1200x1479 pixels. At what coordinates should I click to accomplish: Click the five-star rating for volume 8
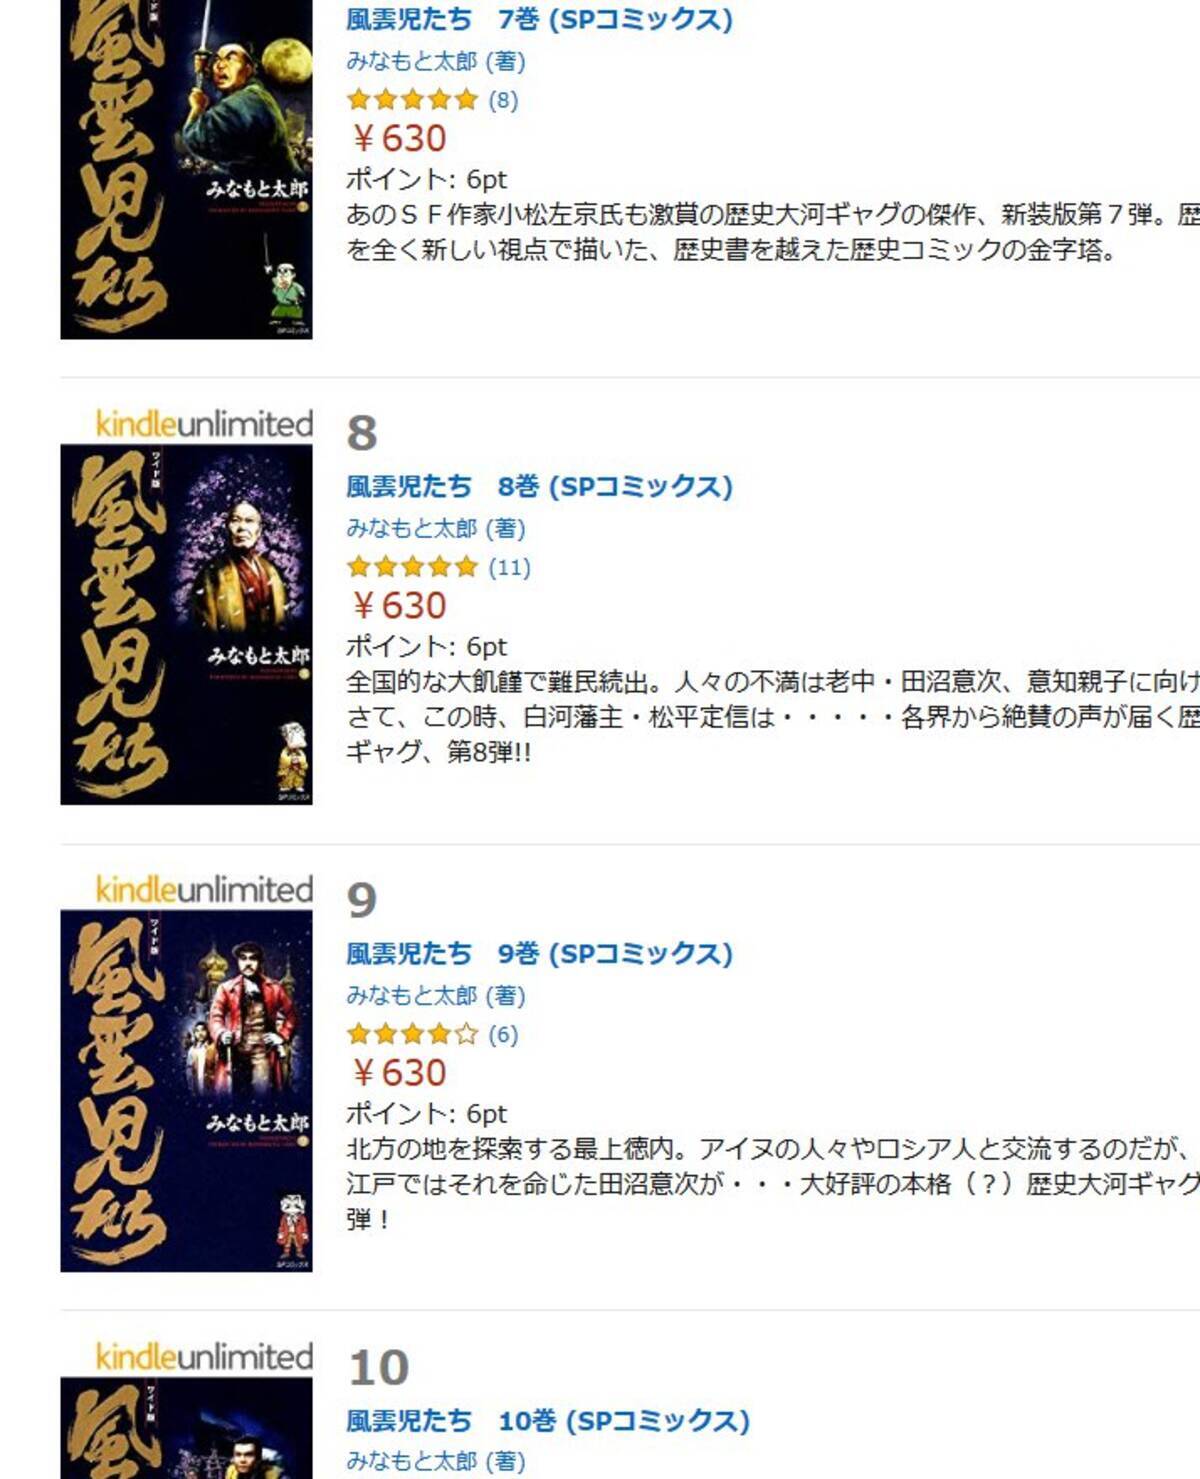(412, 567)
